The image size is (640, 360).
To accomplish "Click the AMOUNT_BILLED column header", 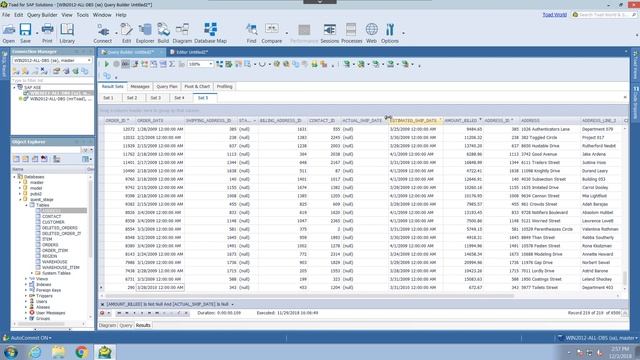I will pos(463,120).
